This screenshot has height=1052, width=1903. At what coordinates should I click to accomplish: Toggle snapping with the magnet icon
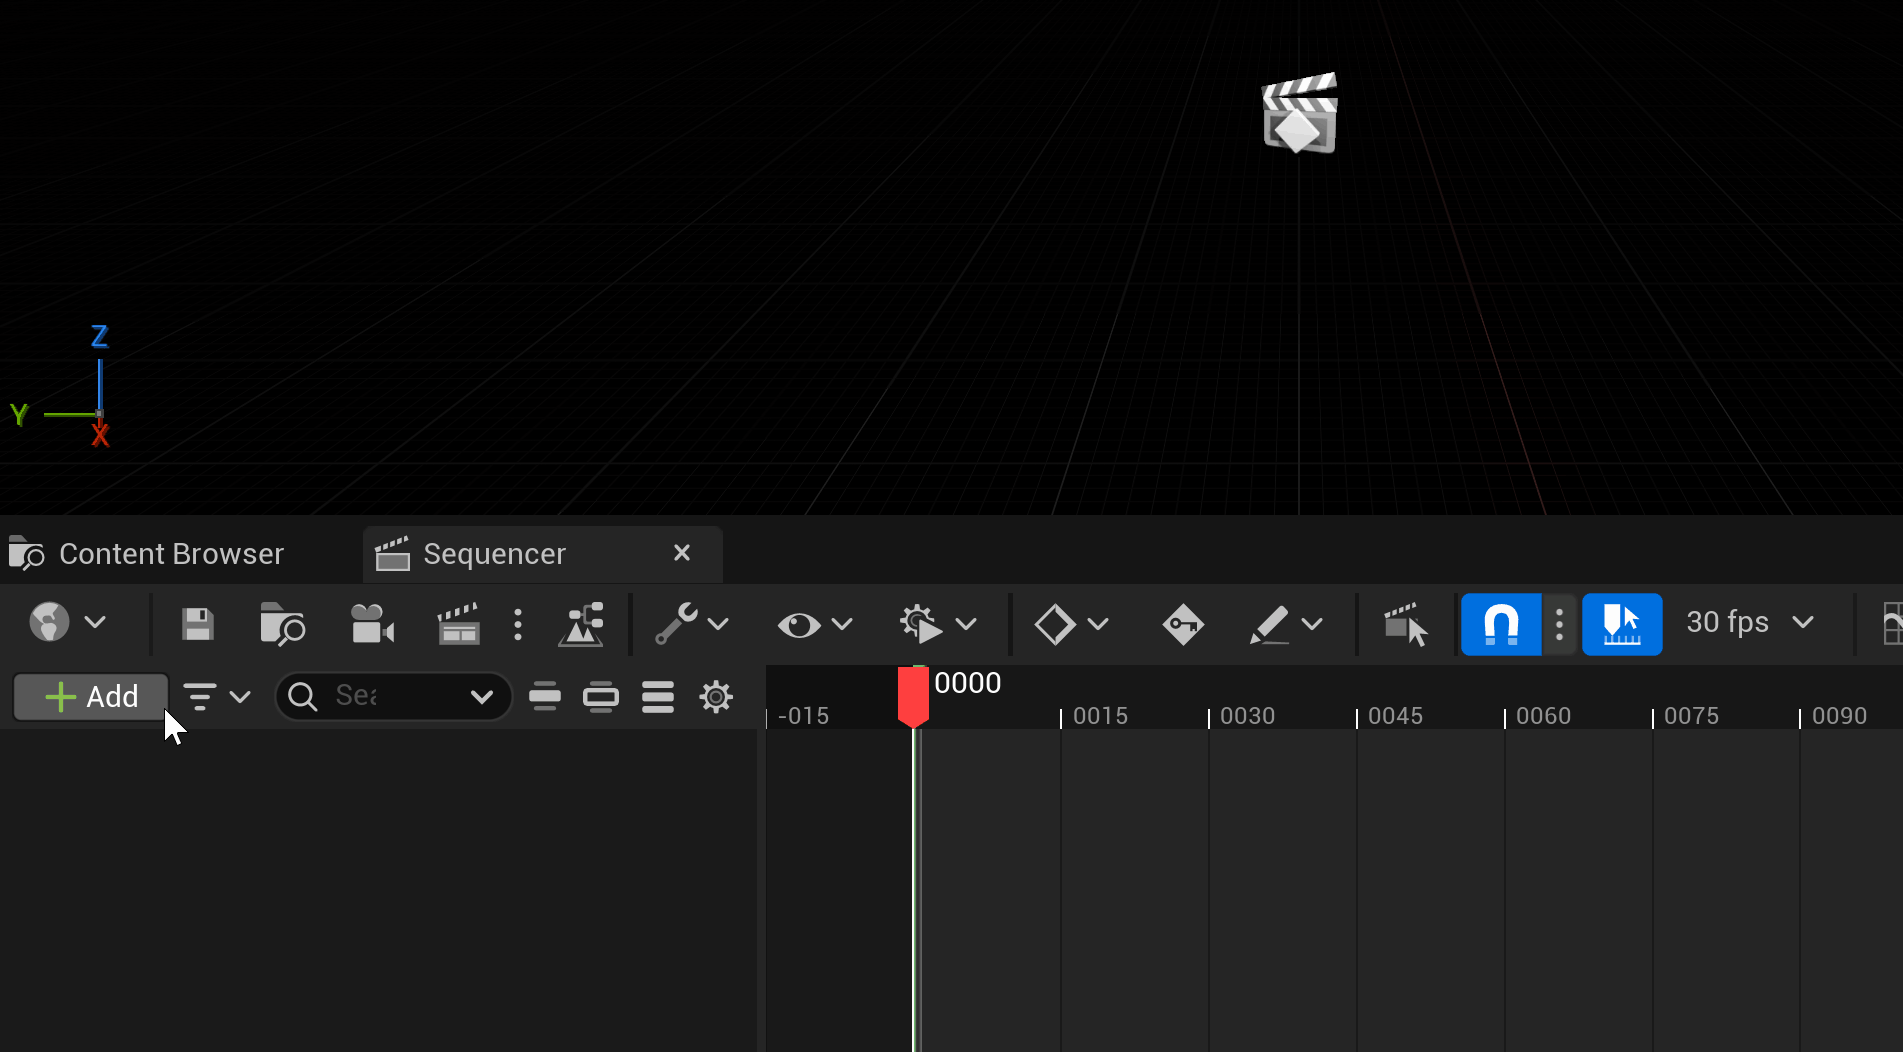coord(1501,624)
